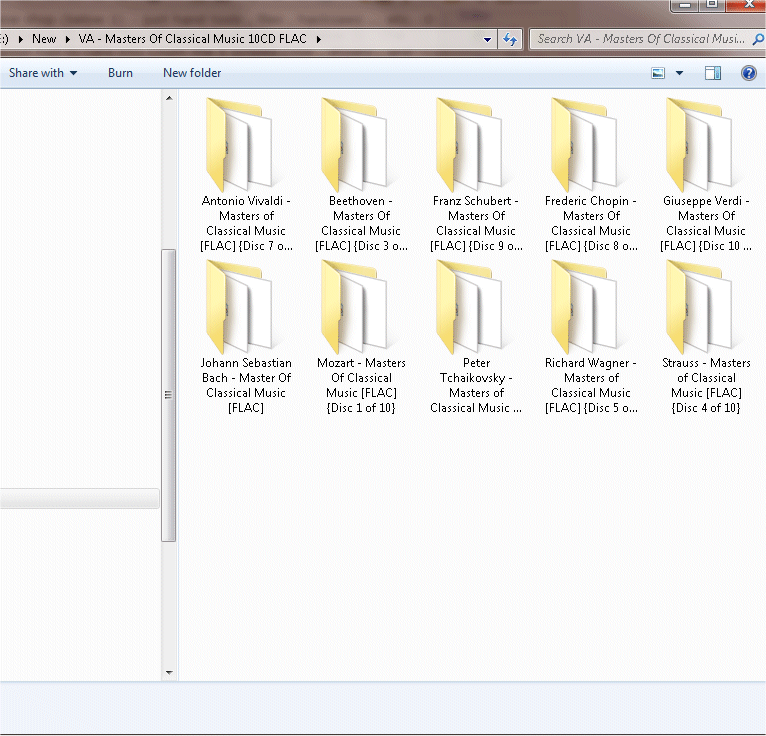Expand the arrow after New in breadcrumb

click(68, 39)
